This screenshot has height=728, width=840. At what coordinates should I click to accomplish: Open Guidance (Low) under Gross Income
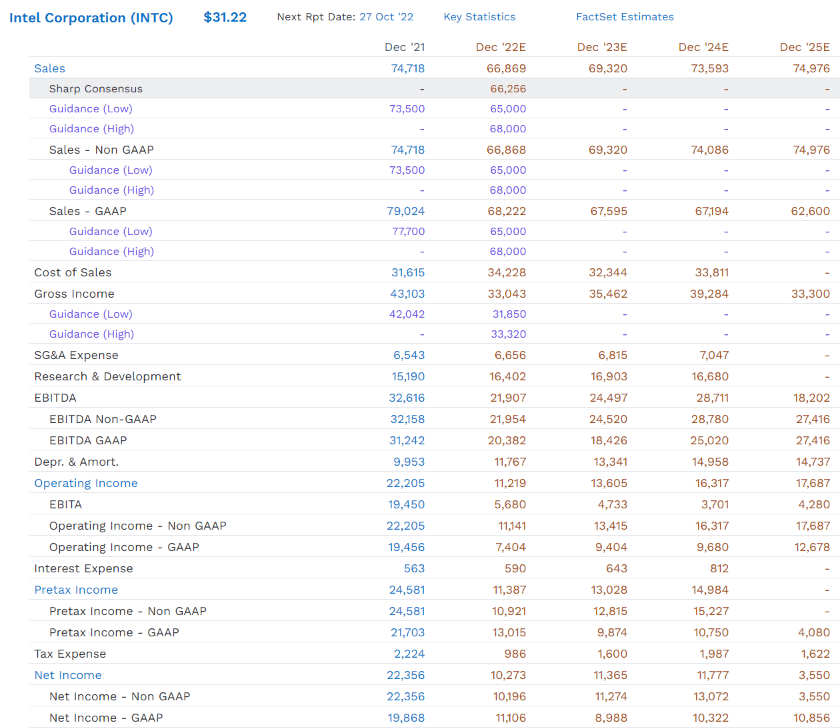(x=91, y=314)
